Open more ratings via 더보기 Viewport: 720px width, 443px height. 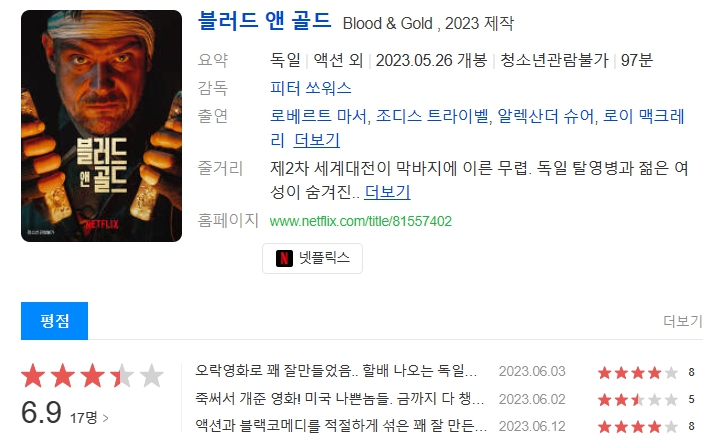pos(683,321)
